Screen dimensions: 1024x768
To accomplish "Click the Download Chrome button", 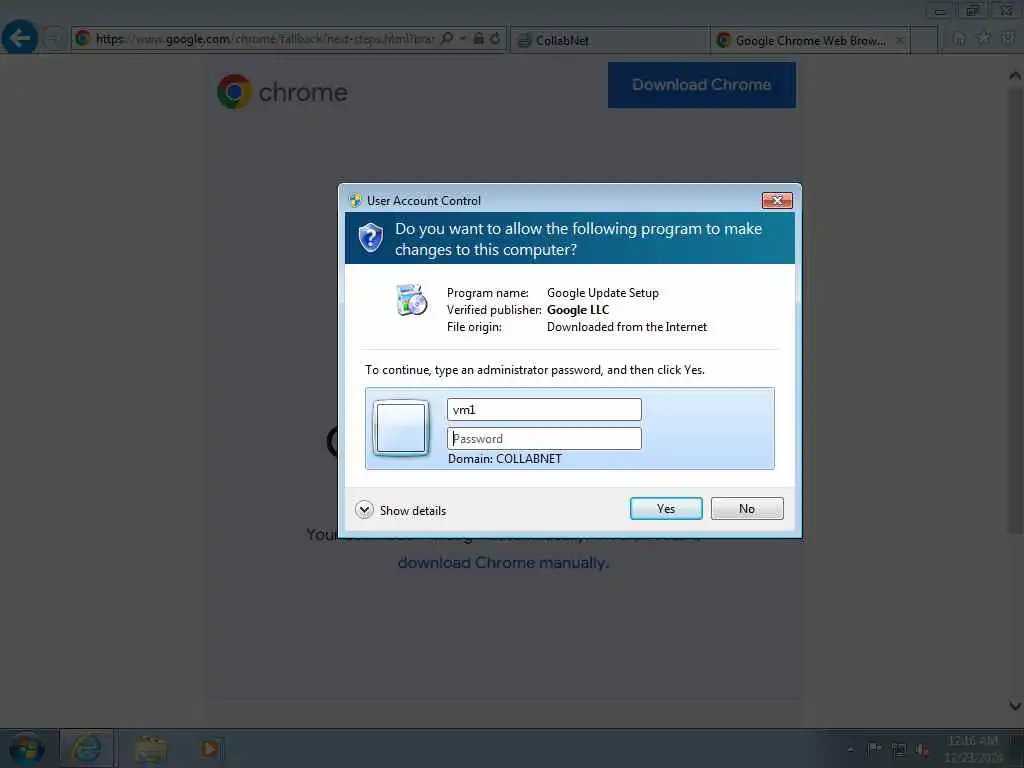I will point(701,85).
